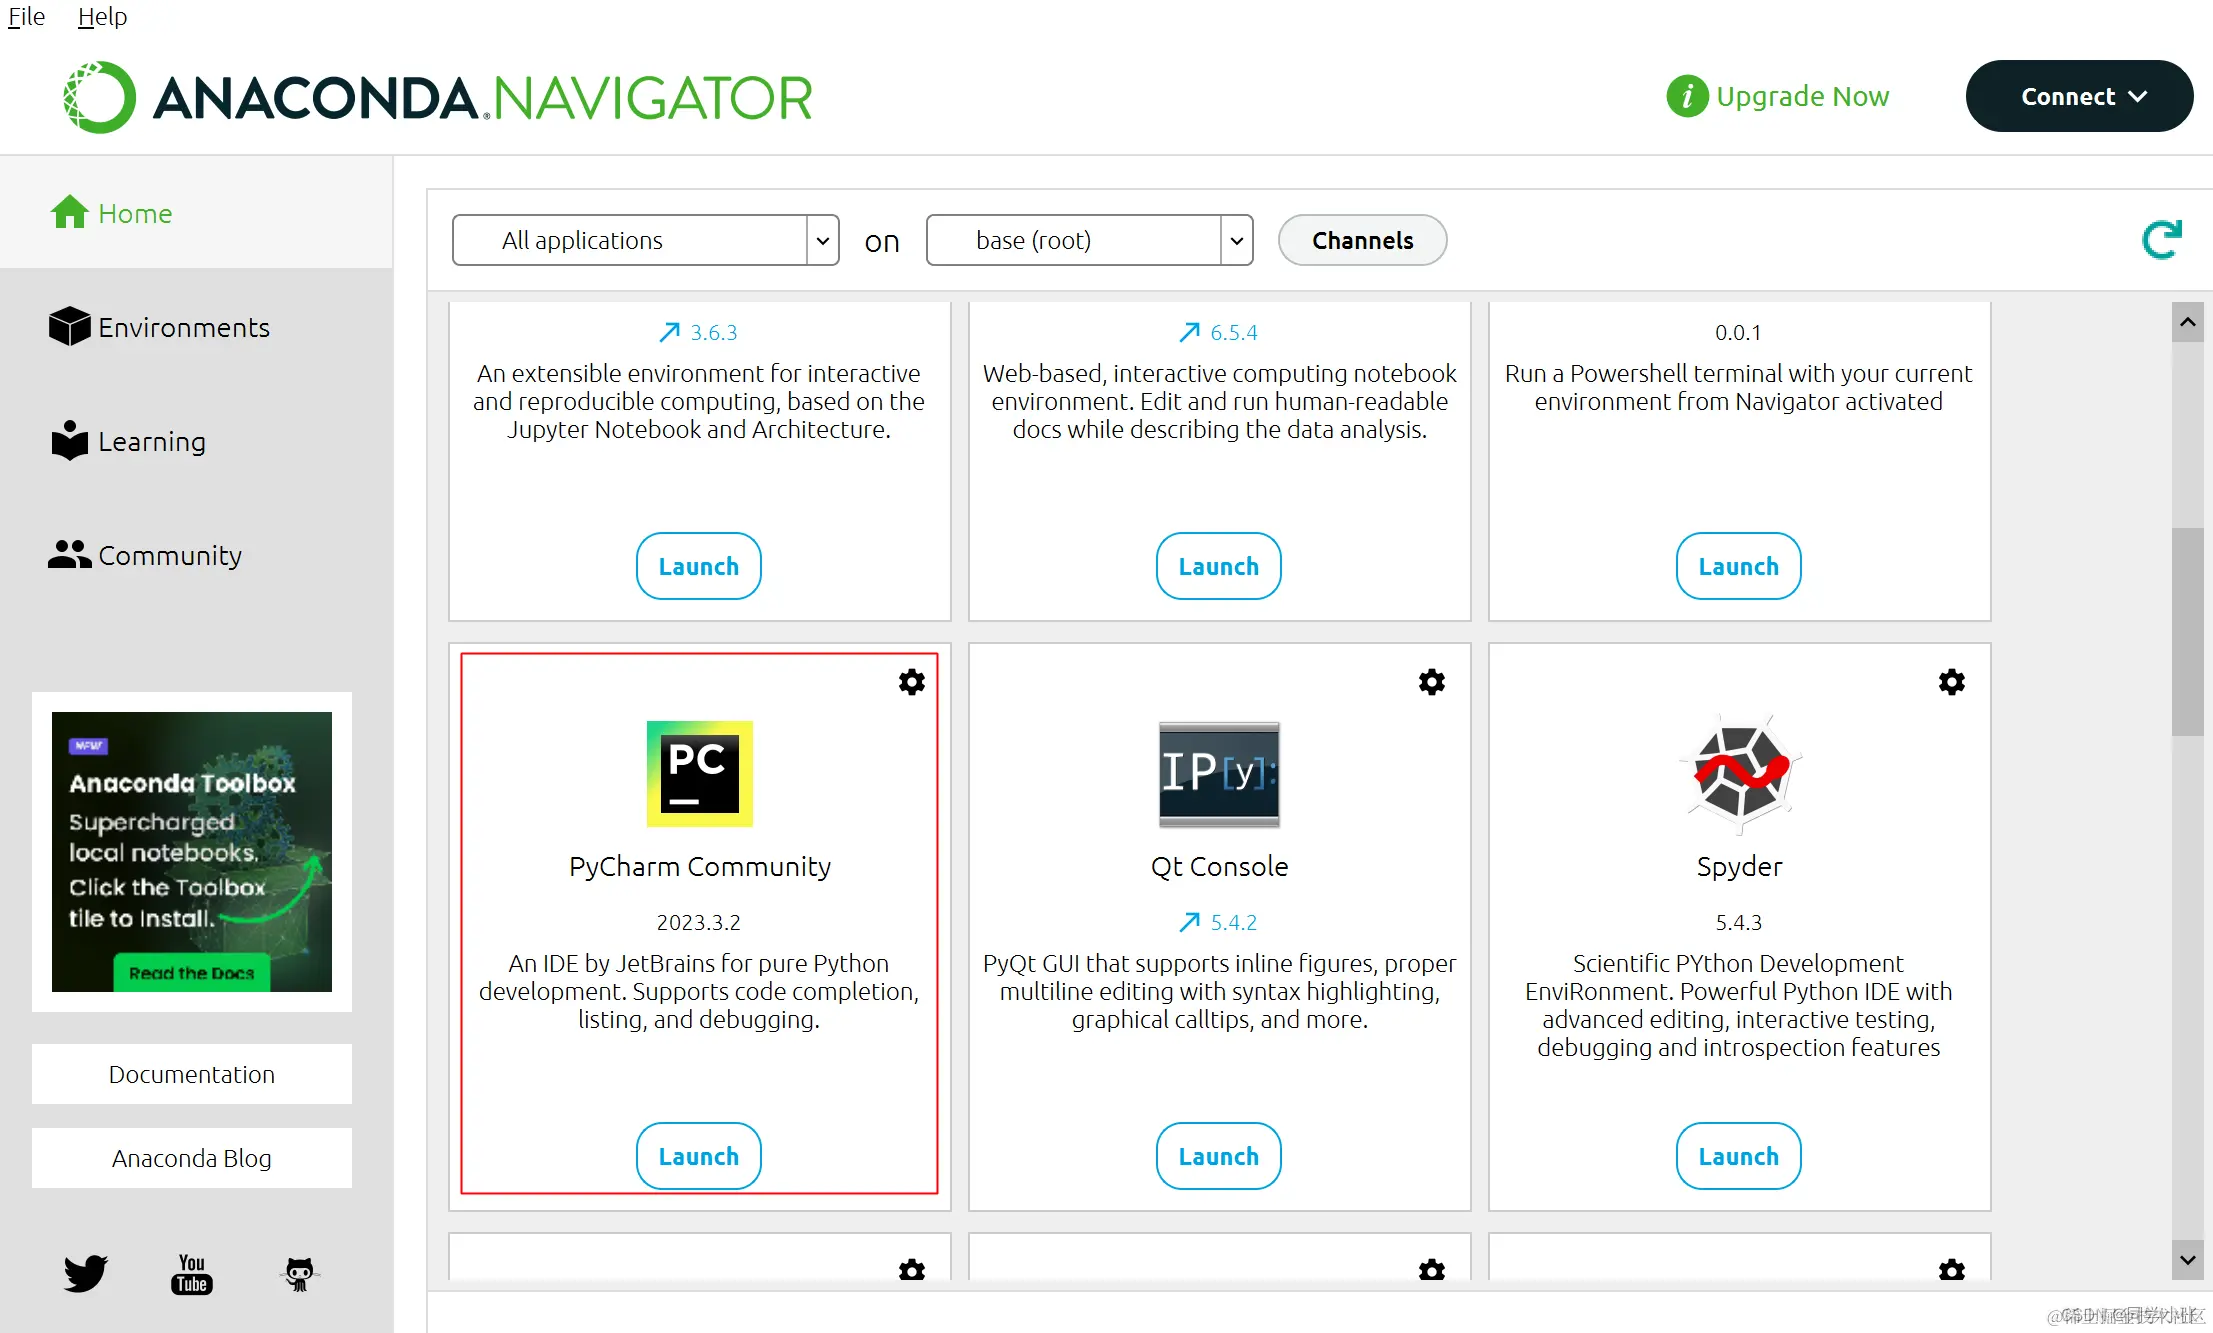Open the Documentation link
Screen dimensions: 2213x1333
192,1073
